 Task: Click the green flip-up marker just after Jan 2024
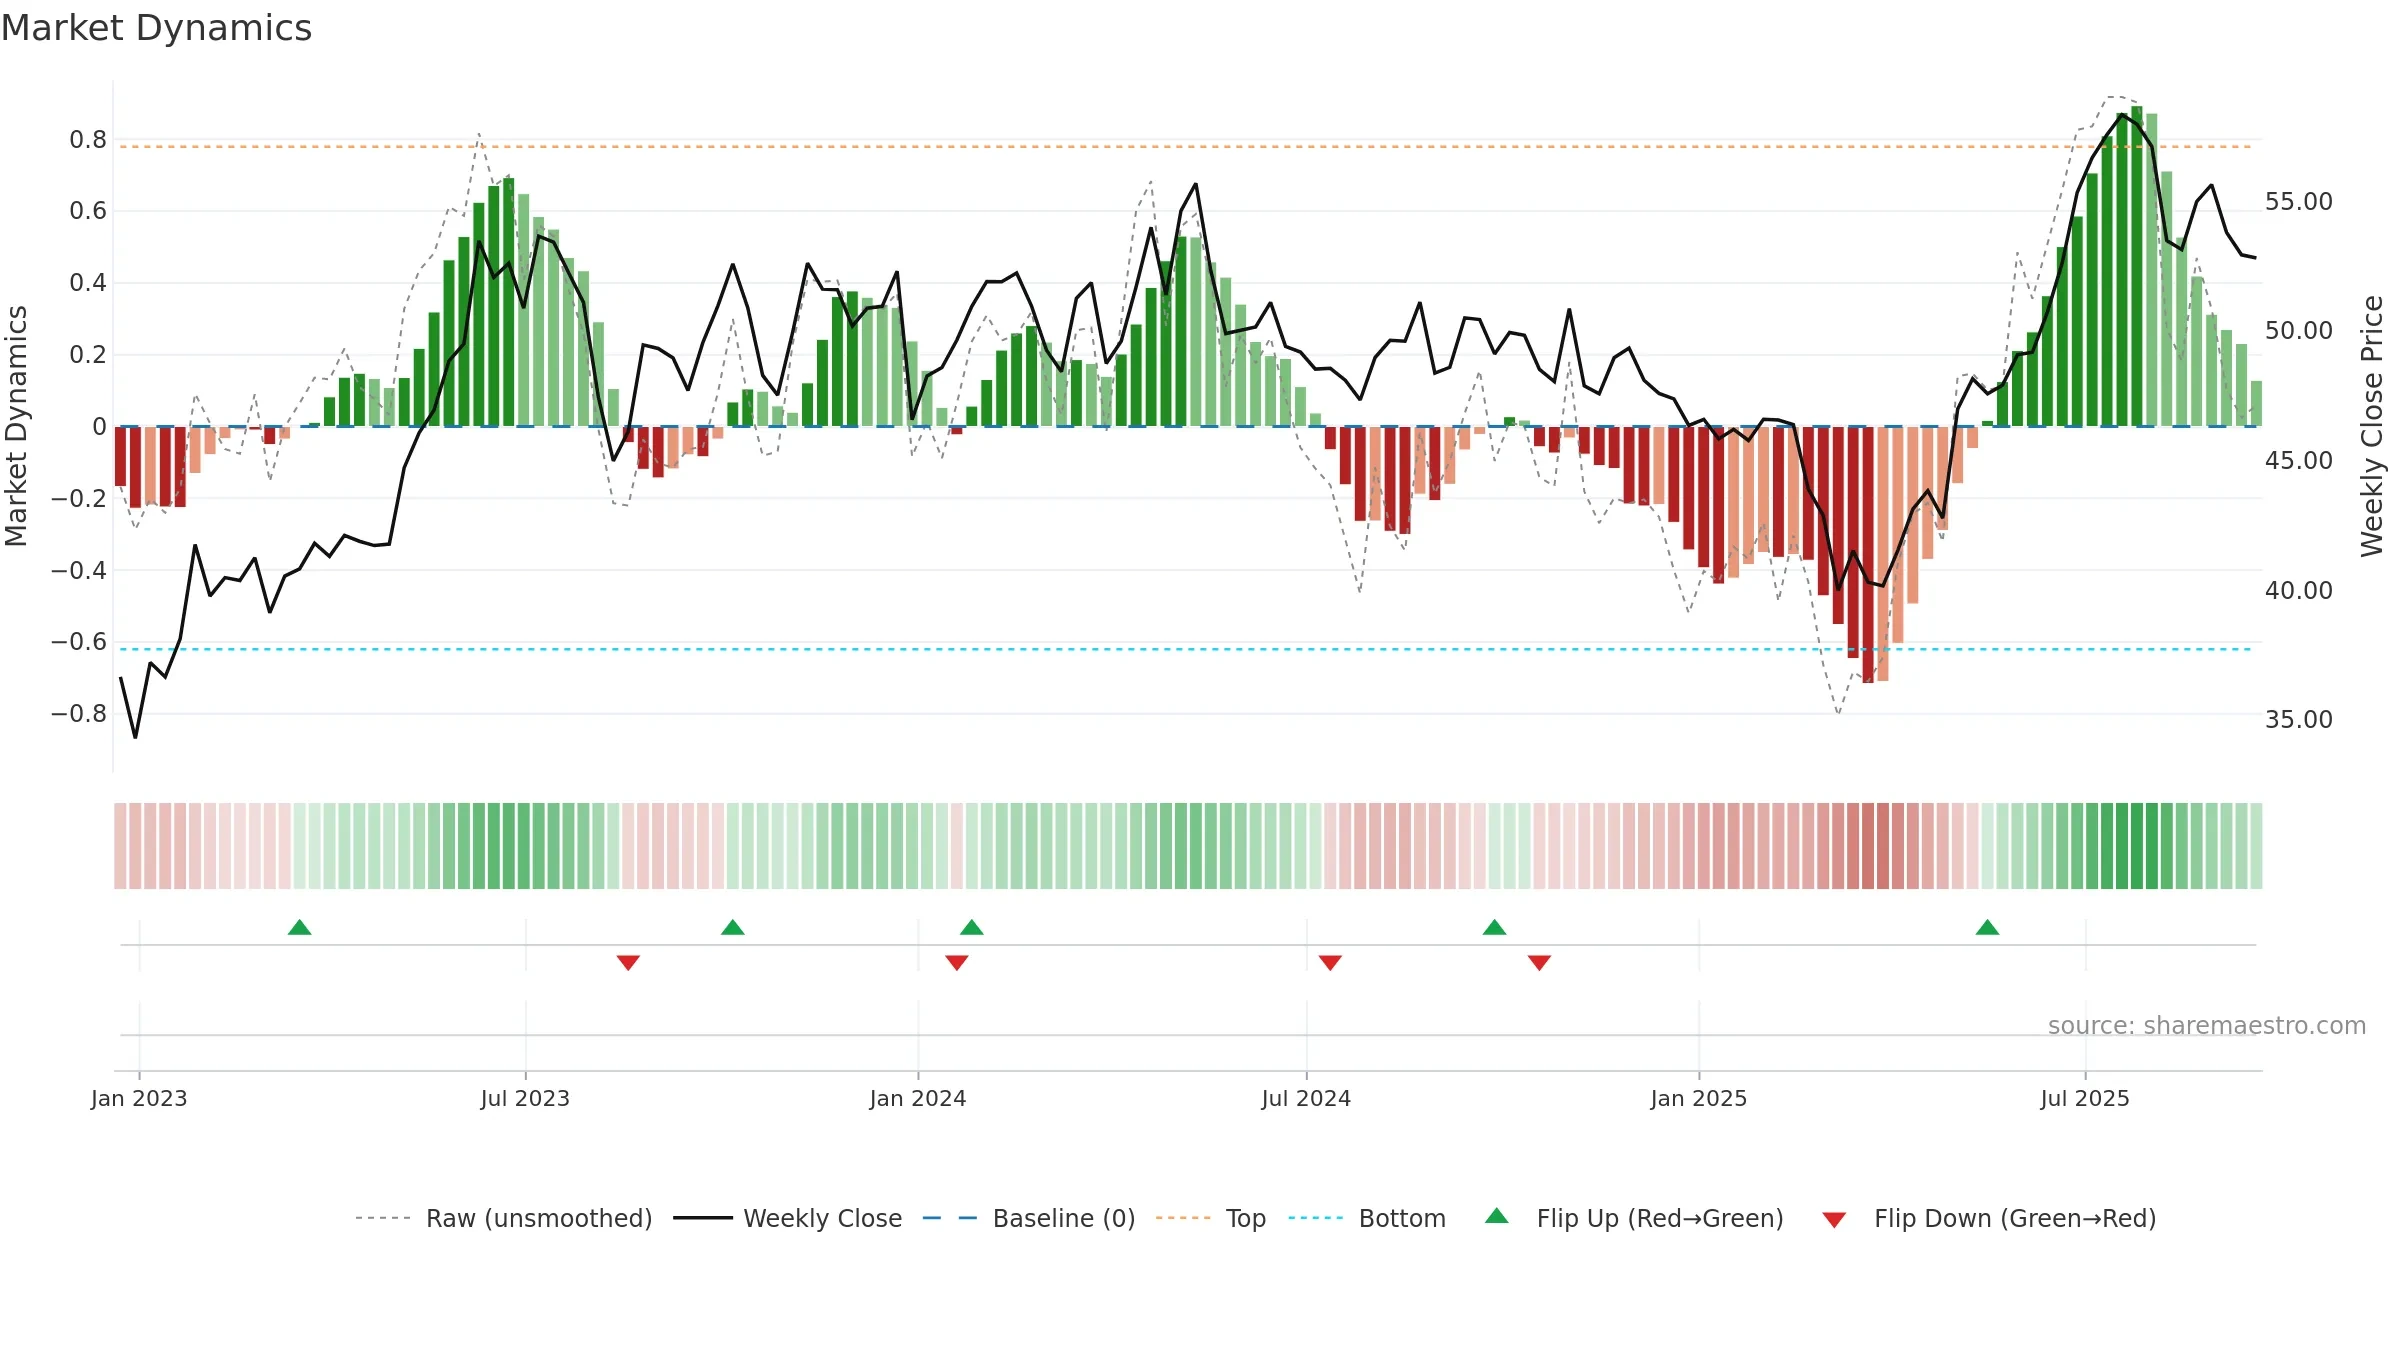pos(972,927)
